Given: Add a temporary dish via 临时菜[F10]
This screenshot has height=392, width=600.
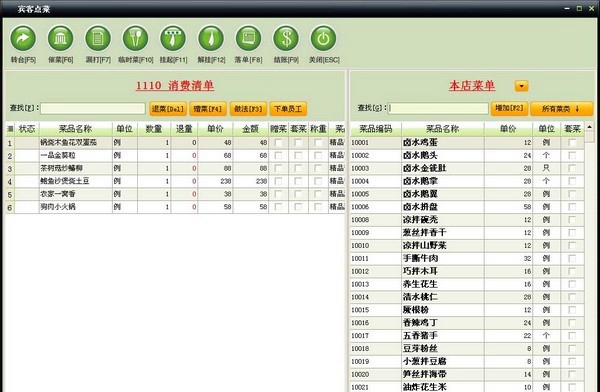Looking at the screenshot, I should point(135,38).
